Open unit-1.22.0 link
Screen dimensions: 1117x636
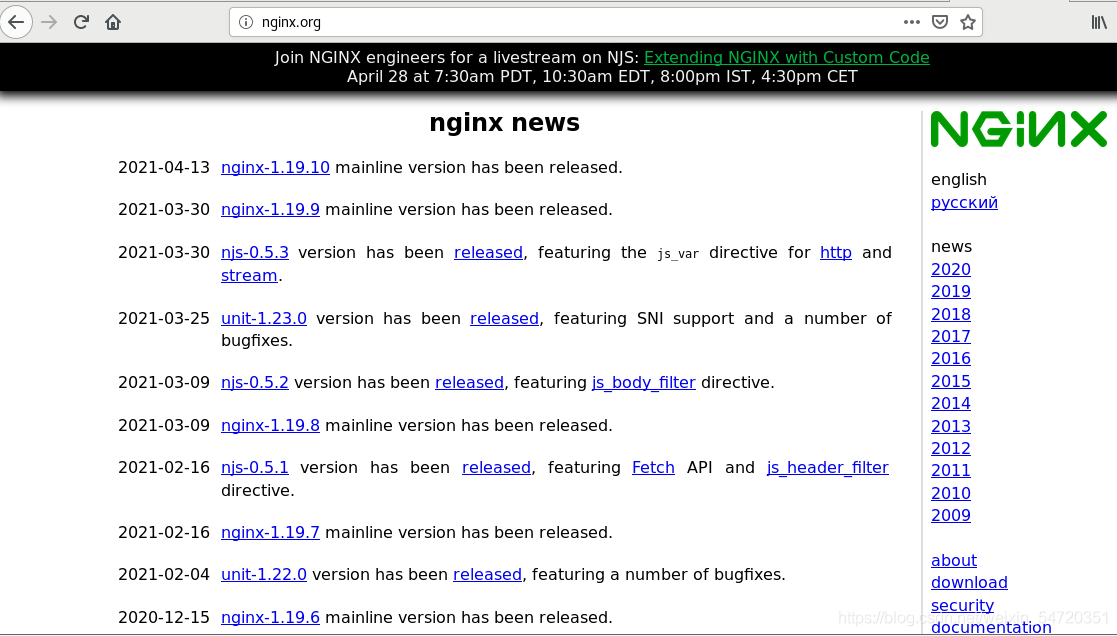point(264,574)
